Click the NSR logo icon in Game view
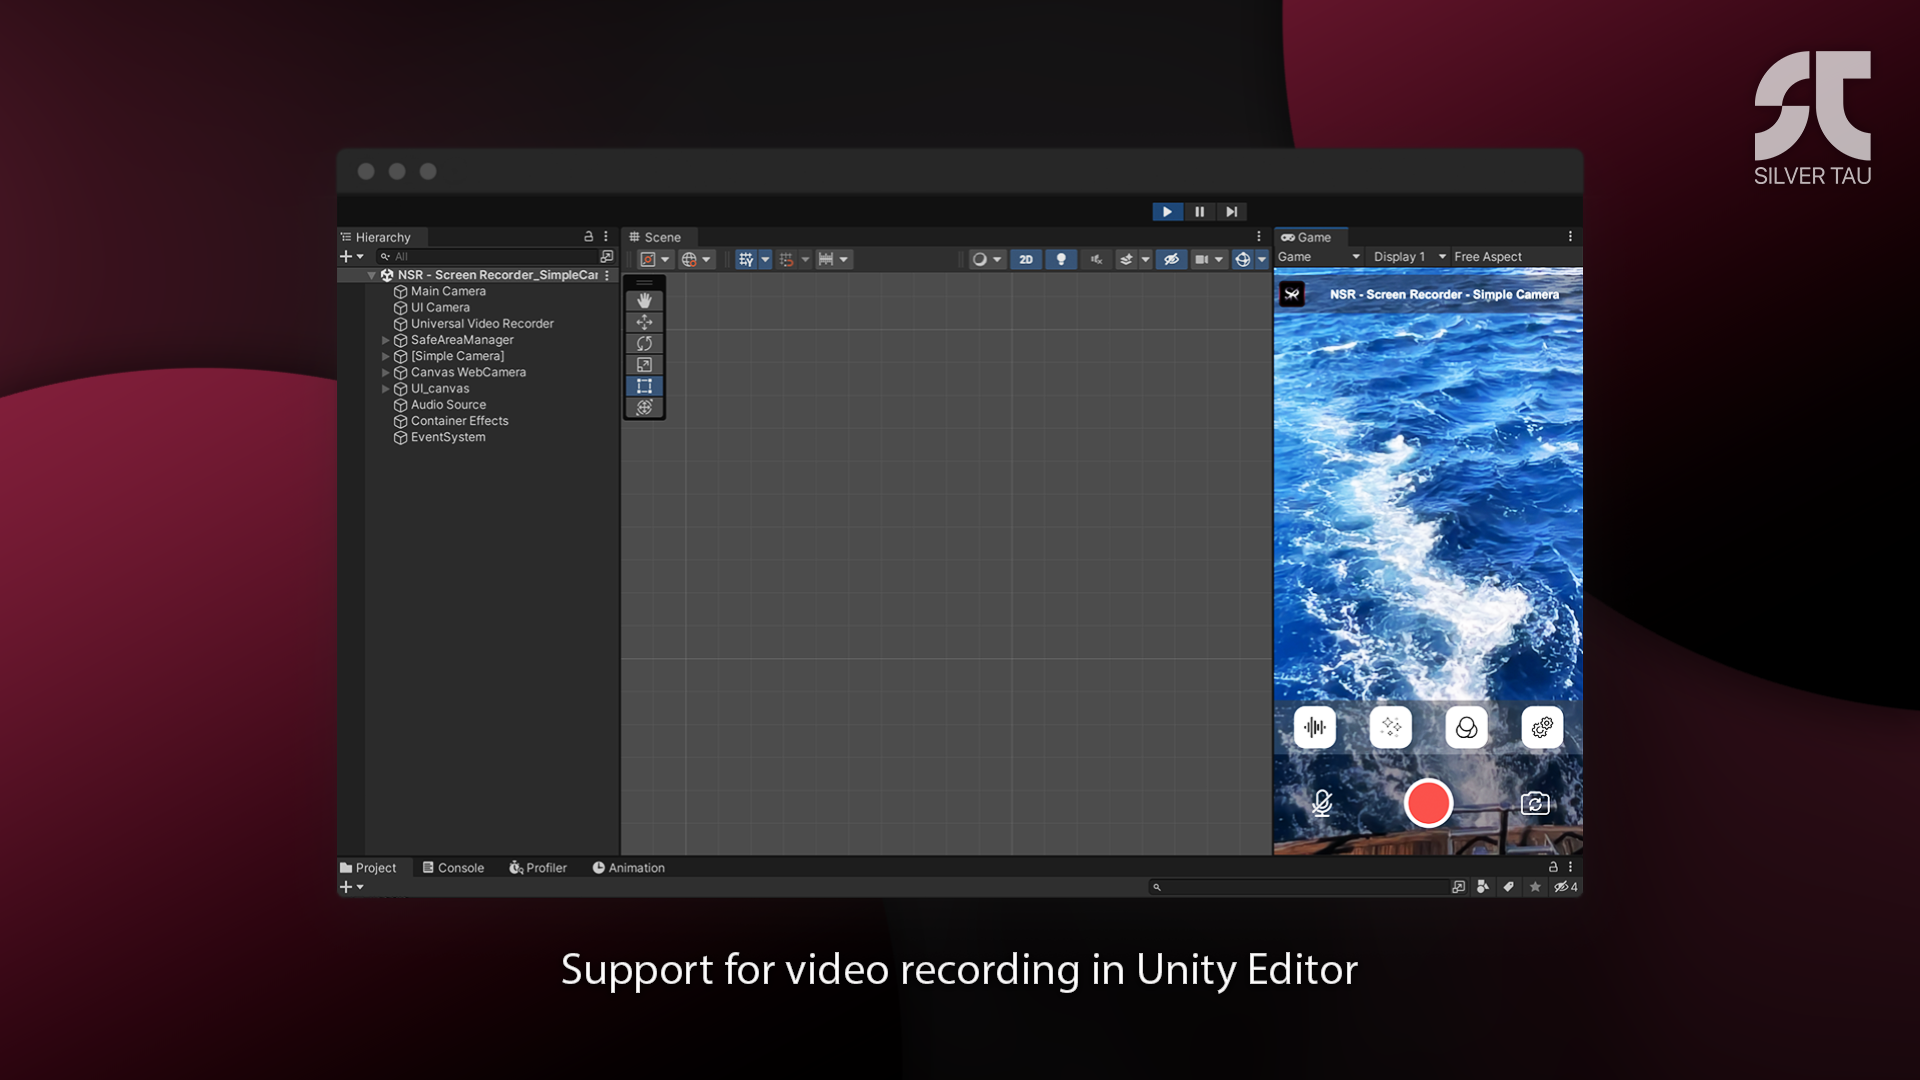The image size is (1920, 1080). click(x=1292, y=294)
